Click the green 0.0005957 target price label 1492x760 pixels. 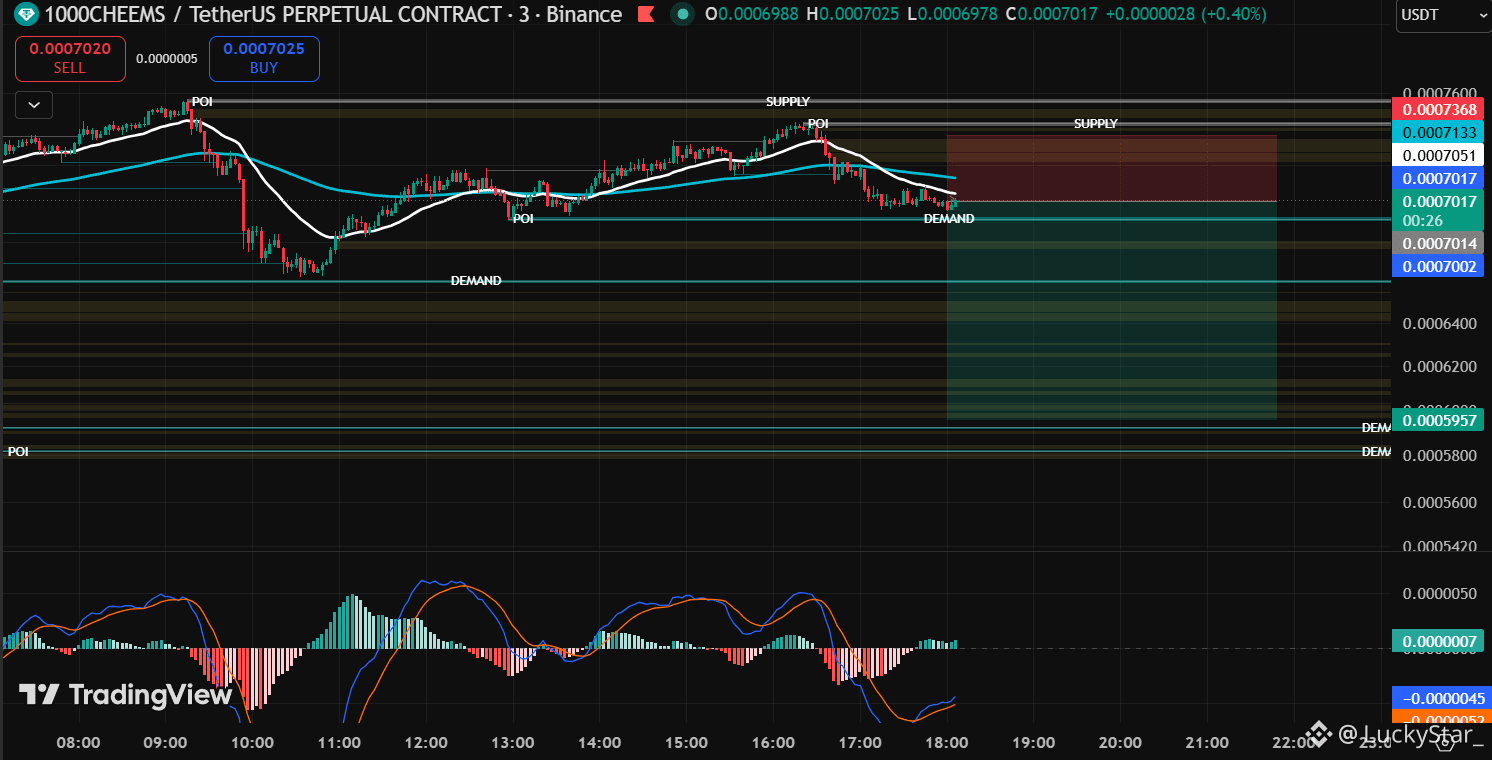click(x=1439, y=420)
